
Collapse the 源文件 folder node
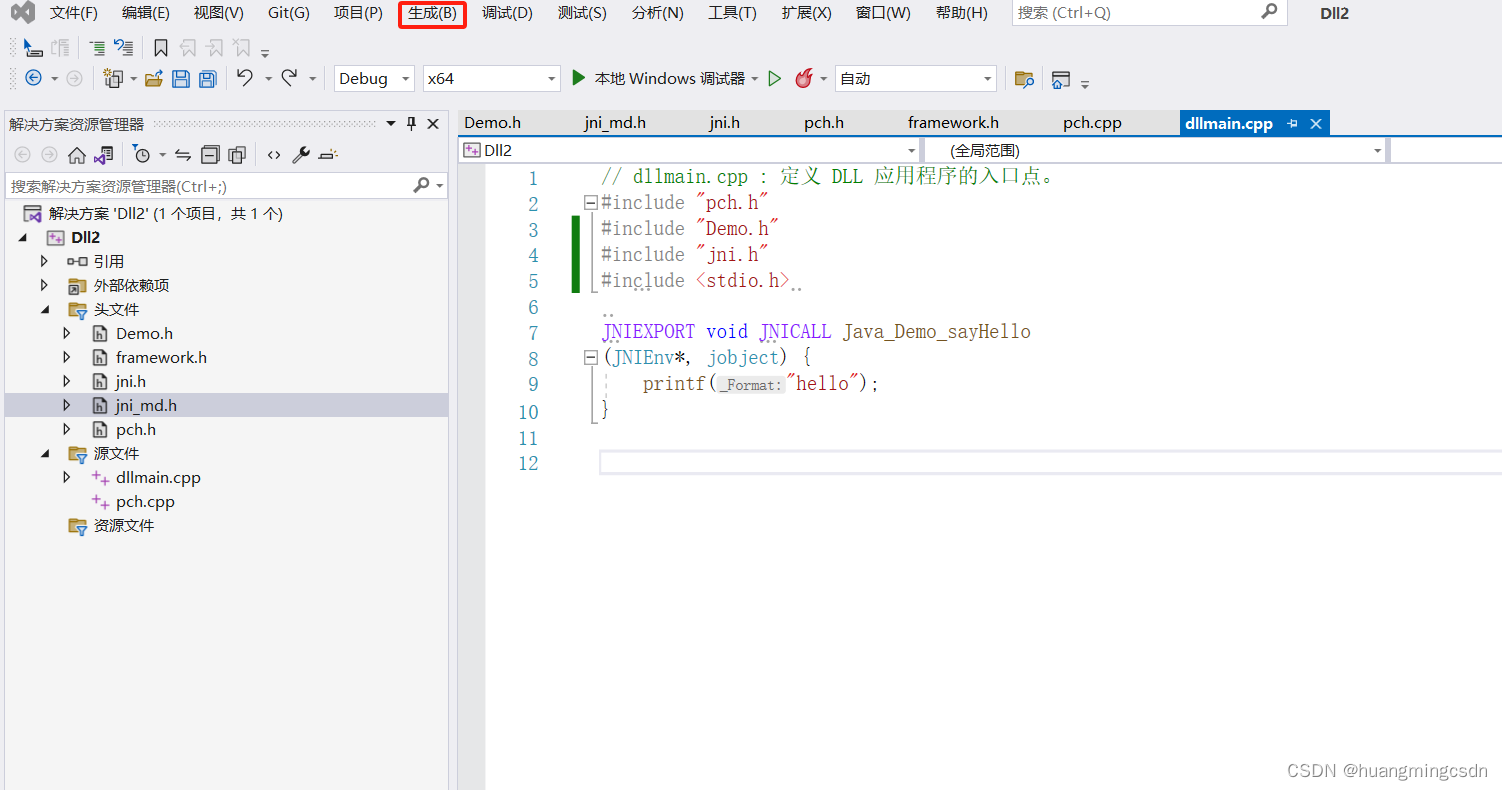(46, 454)
